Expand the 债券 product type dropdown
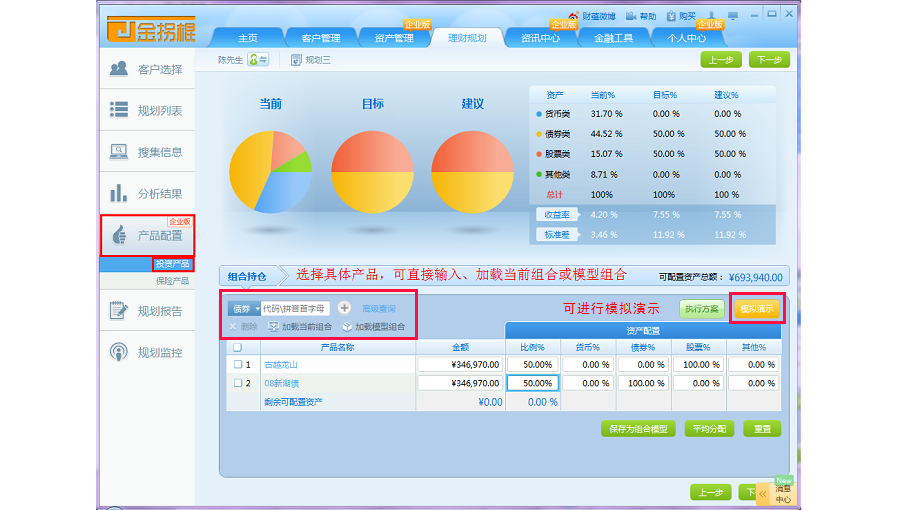Image resolution: width=900 pixels, height=510 pixels. coord(256,309)
